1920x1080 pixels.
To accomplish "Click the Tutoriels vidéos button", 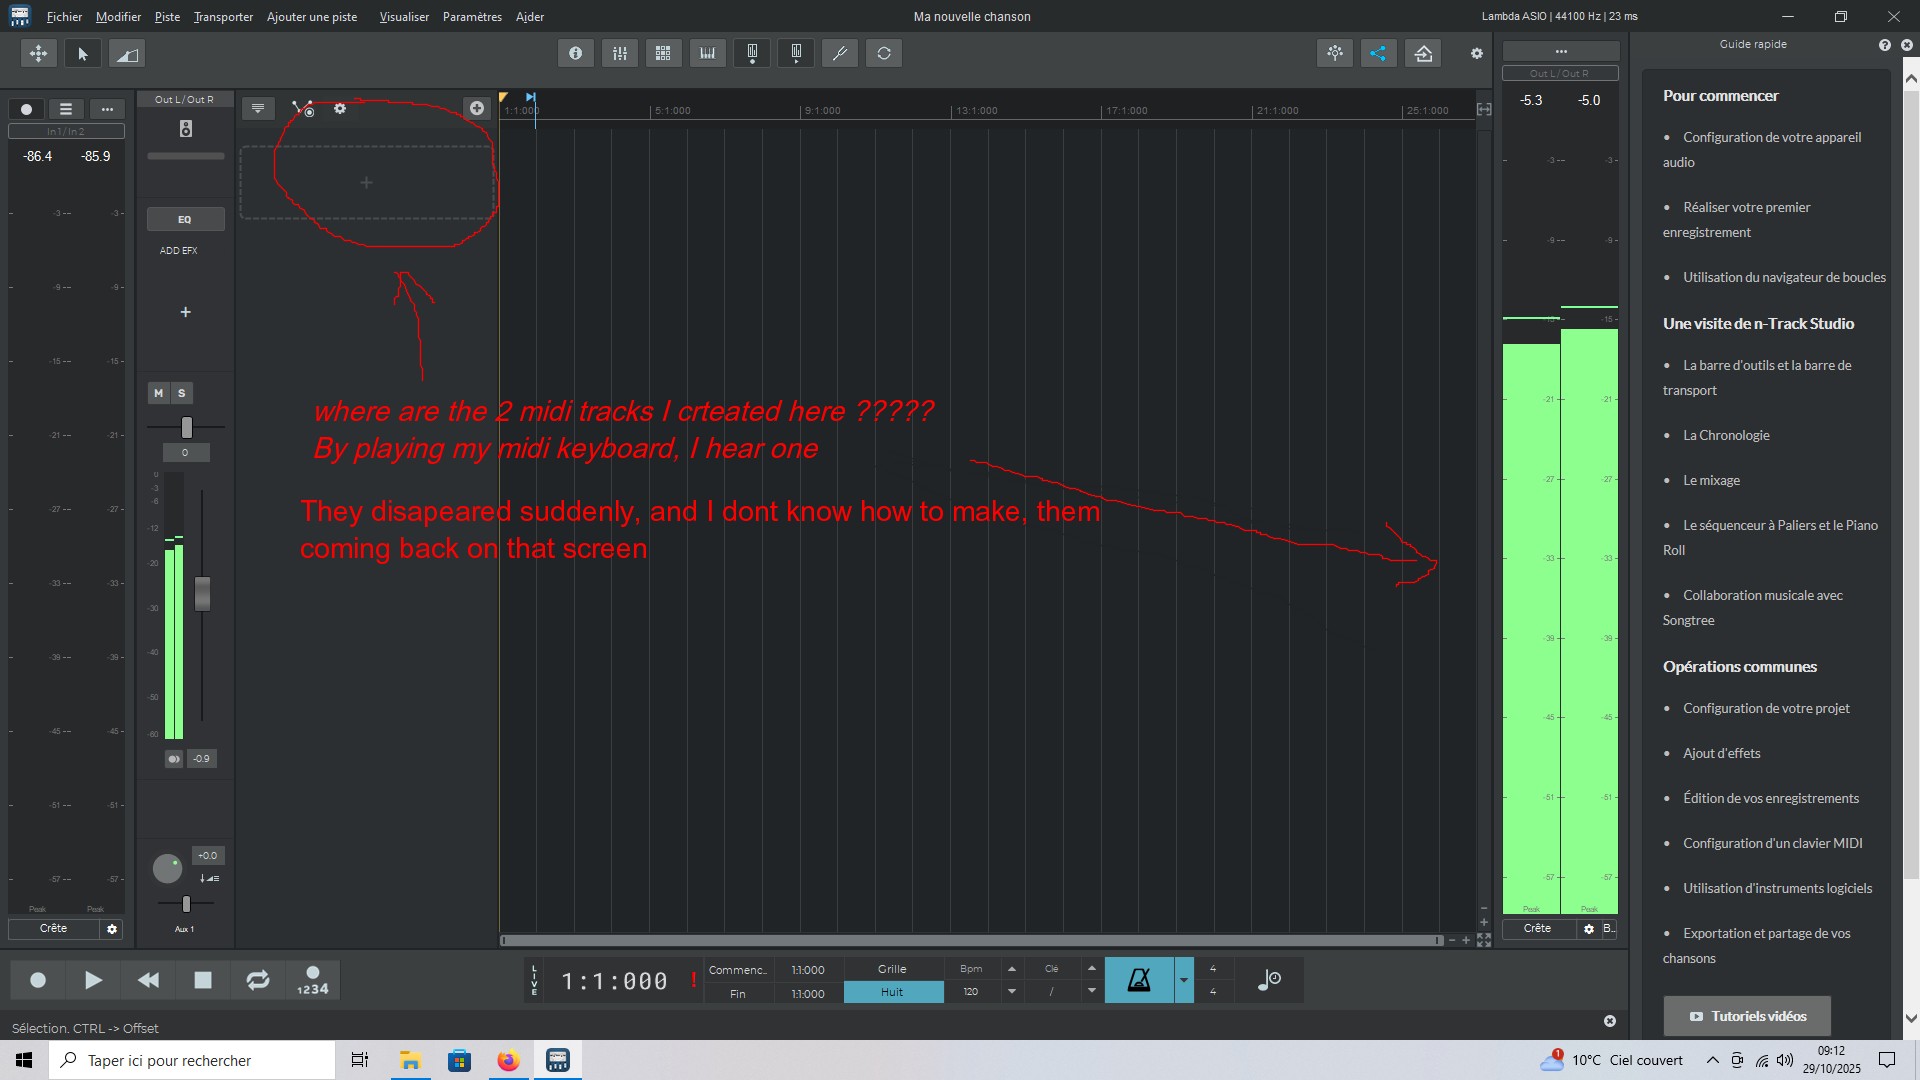I will [x=1747, y=1016].
